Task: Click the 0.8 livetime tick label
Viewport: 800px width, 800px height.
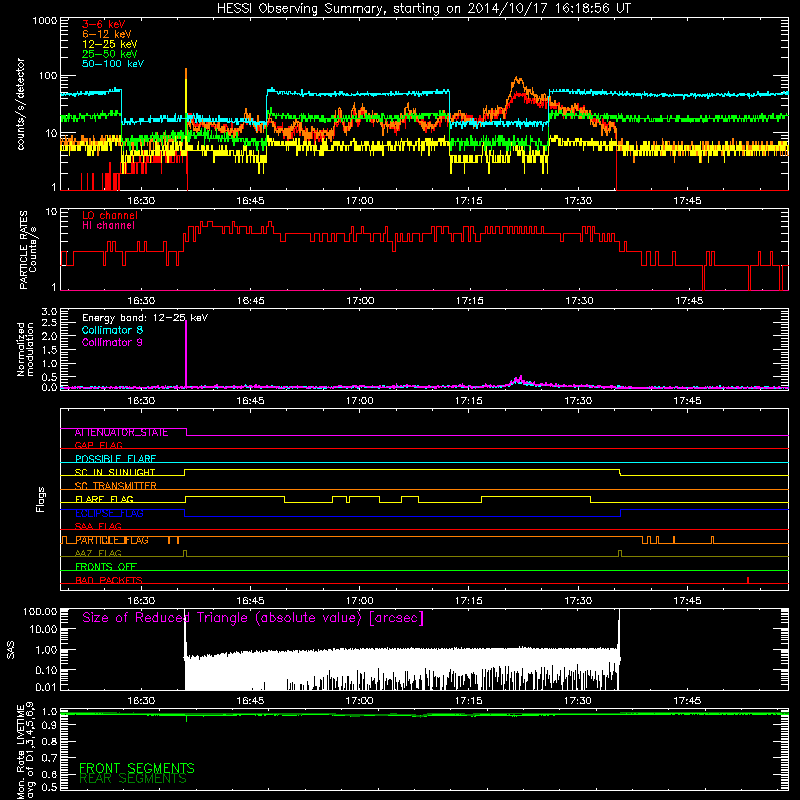Action: click(50, 741)
